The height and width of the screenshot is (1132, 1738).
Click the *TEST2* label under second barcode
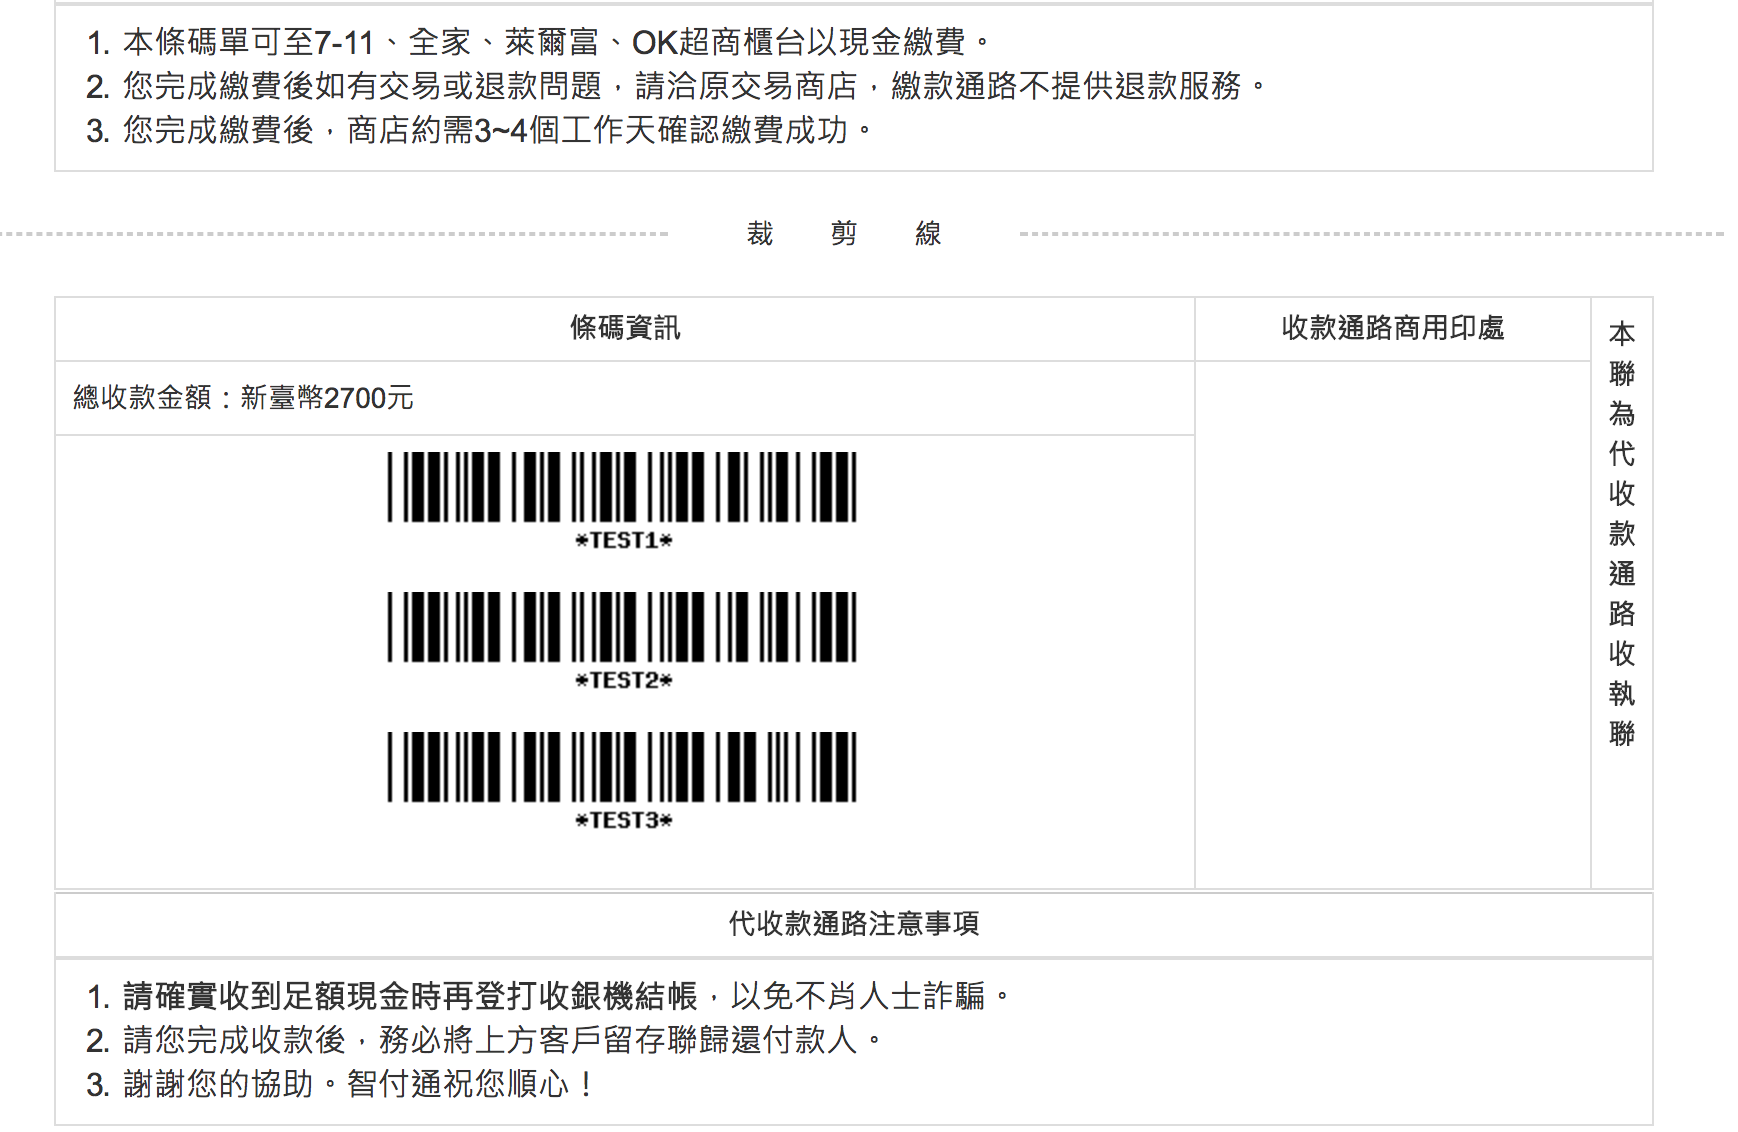[x=624, y=681]
